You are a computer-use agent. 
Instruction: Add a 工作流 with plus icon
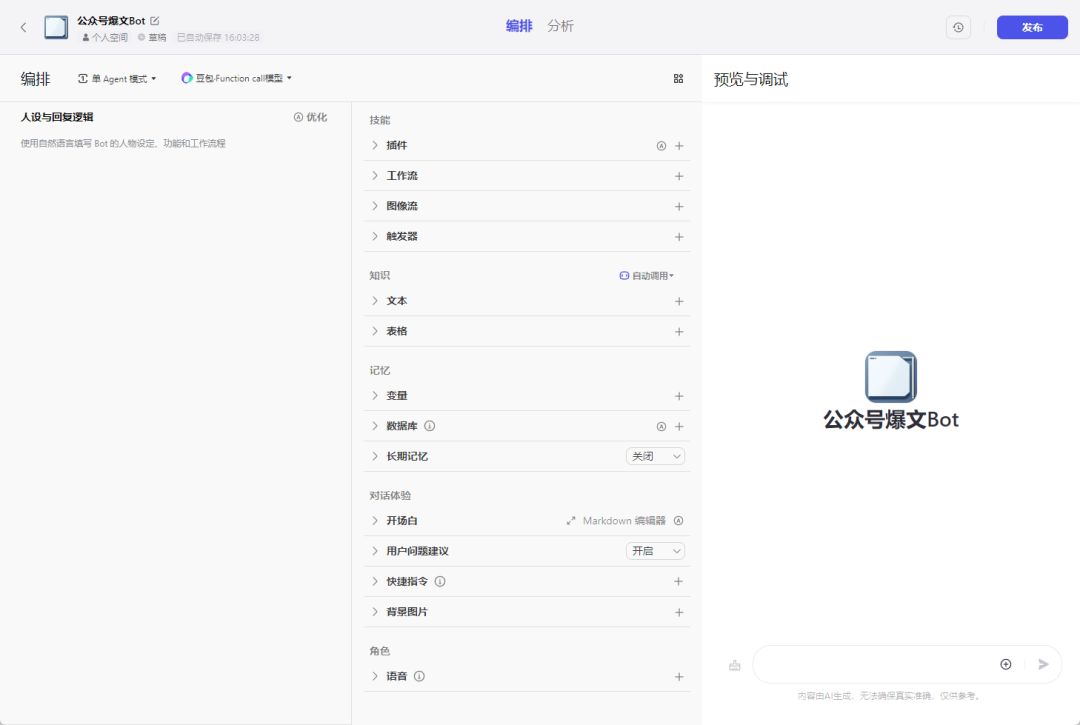pos(679,176)
